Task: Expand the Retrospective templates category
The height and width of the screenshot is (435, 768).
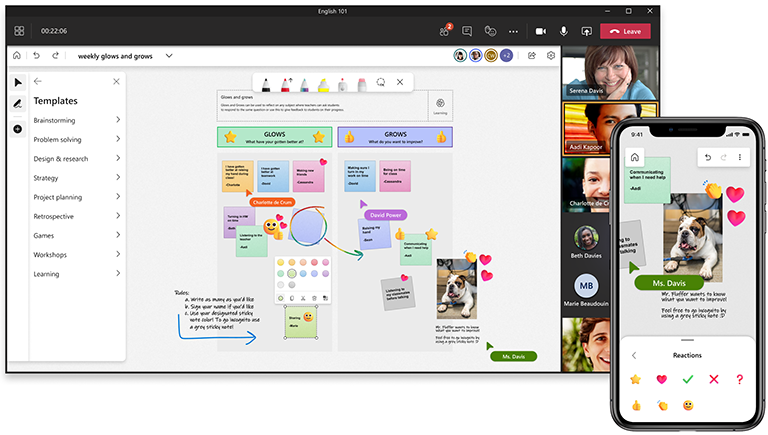Action: pyautogui.click(x=118, y=216)
